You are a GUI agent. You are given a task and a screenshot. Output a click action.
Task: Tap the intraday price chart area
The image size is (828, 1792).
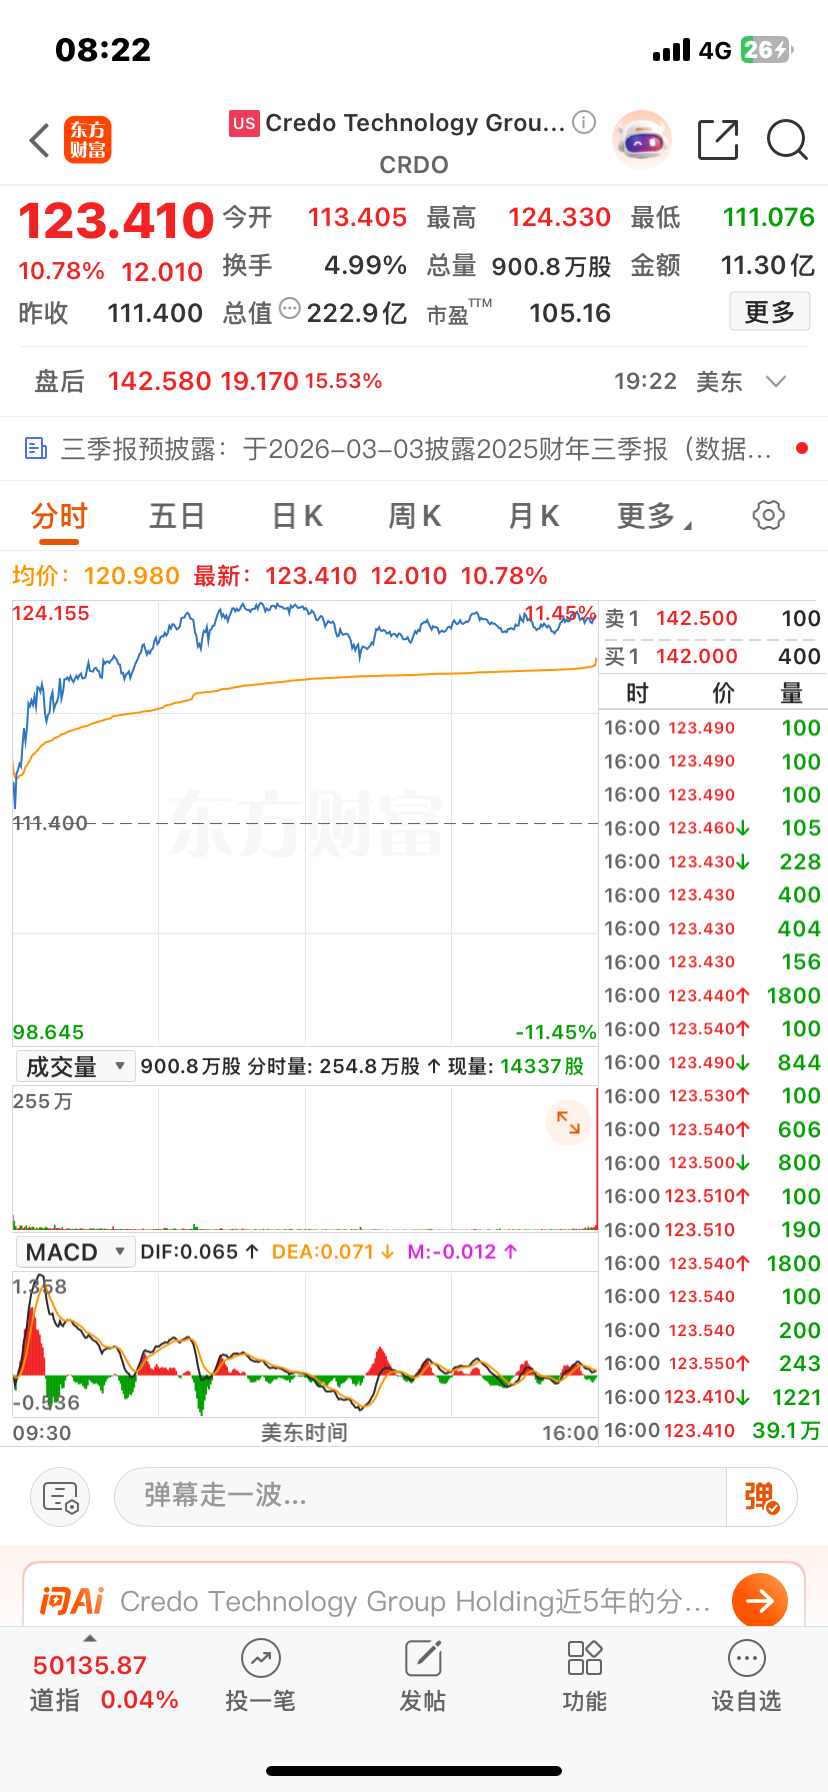(x=305, y=823)
